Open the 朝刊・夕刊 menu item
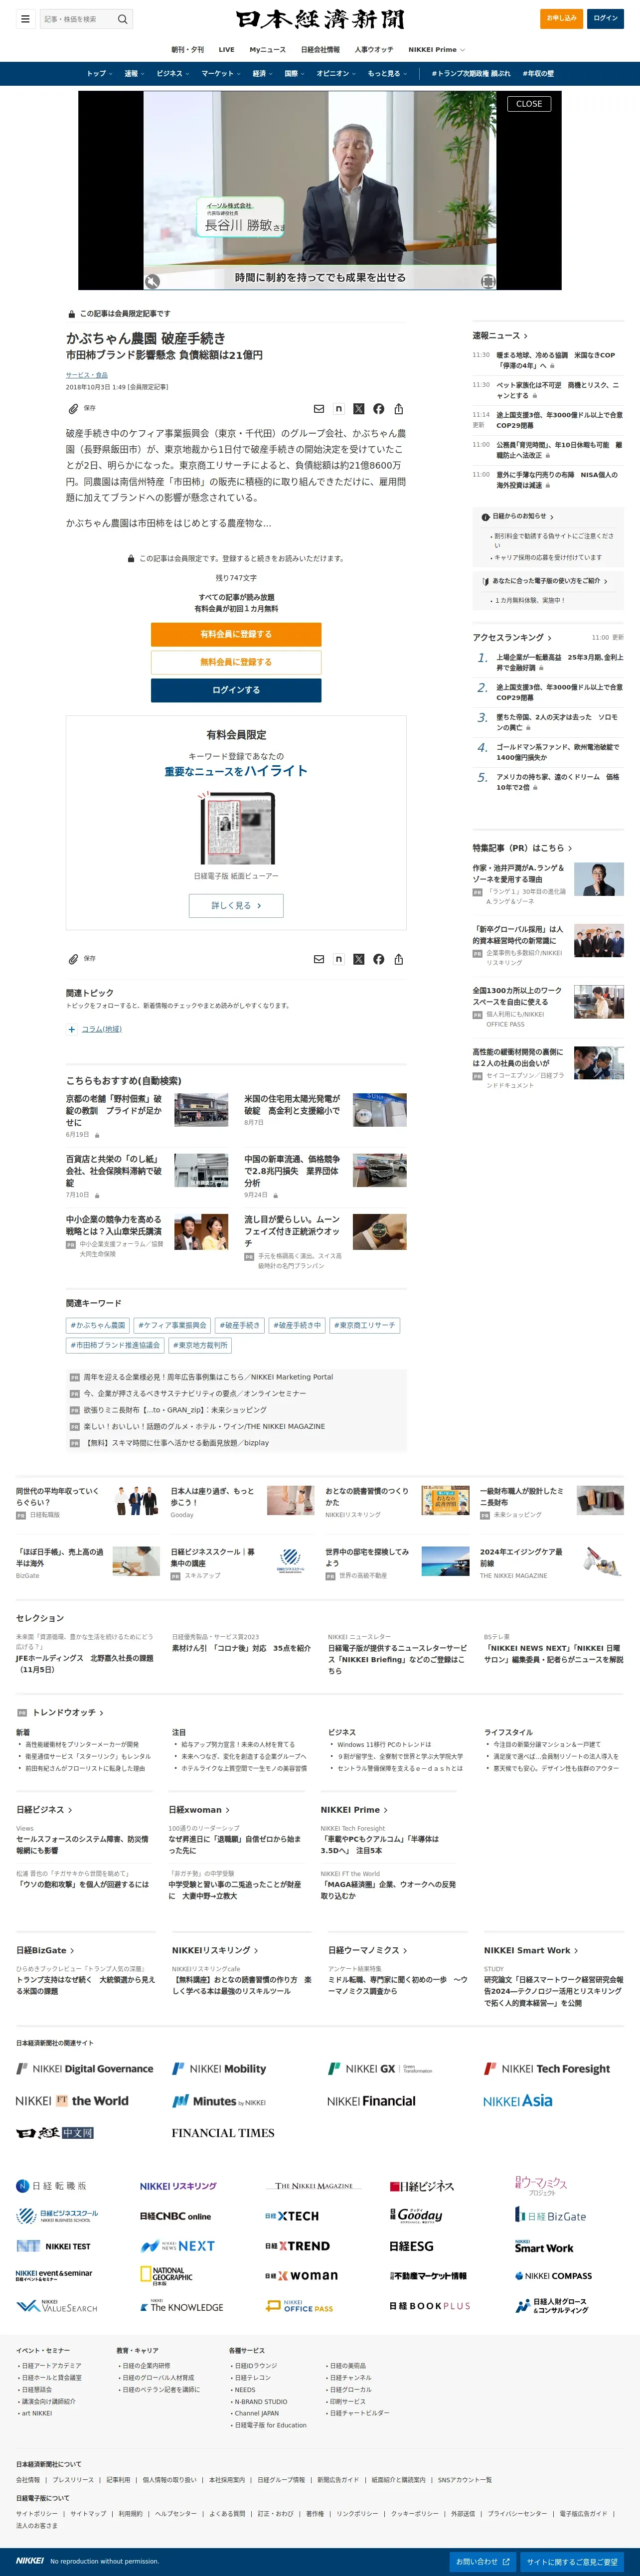This screenshot has height=2576, width=640. tap(187, 49)
